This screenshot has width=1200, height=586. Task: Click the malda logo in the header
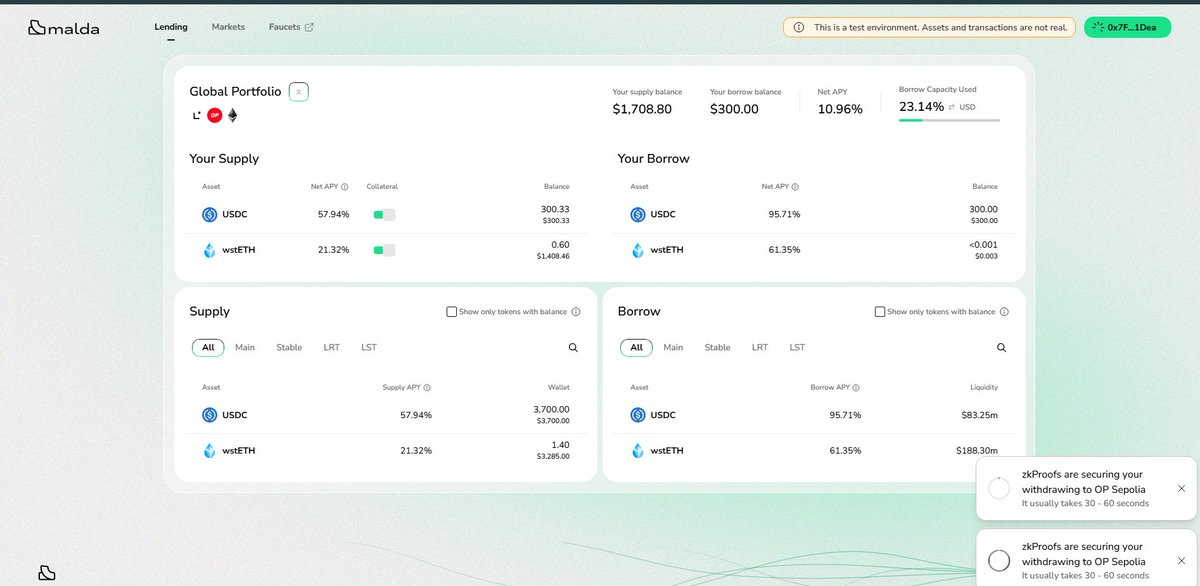click(x=63, y=28)
